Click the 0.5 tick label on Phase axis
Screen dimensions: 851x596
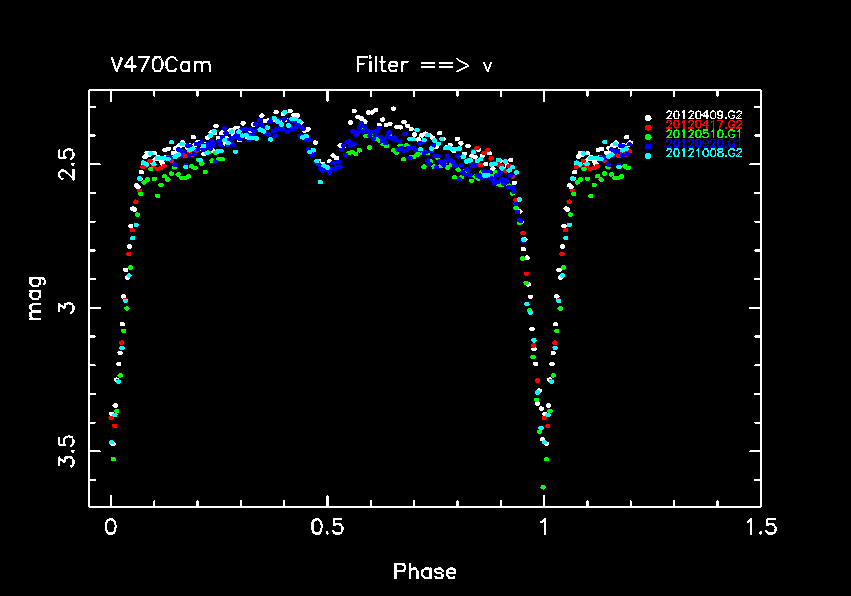click(x=327, y=527)
